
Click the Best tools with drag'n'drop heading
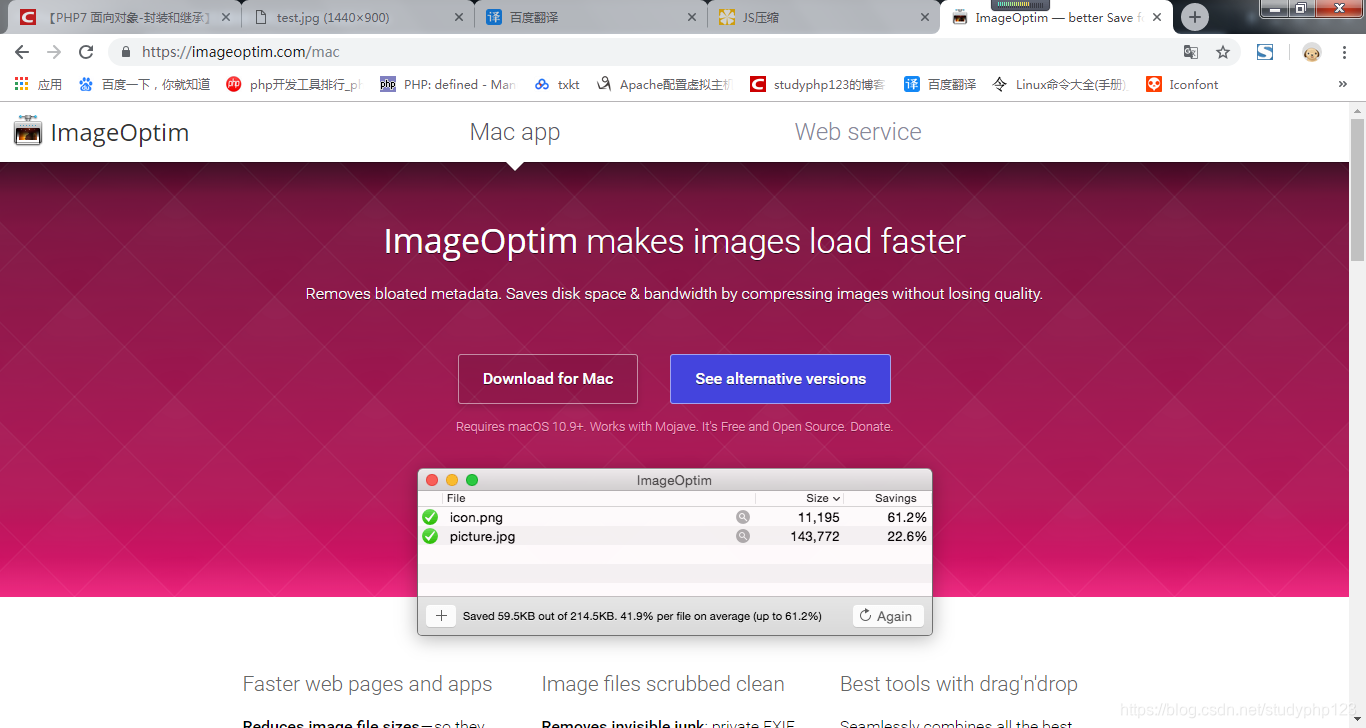[x=959, y=684]
